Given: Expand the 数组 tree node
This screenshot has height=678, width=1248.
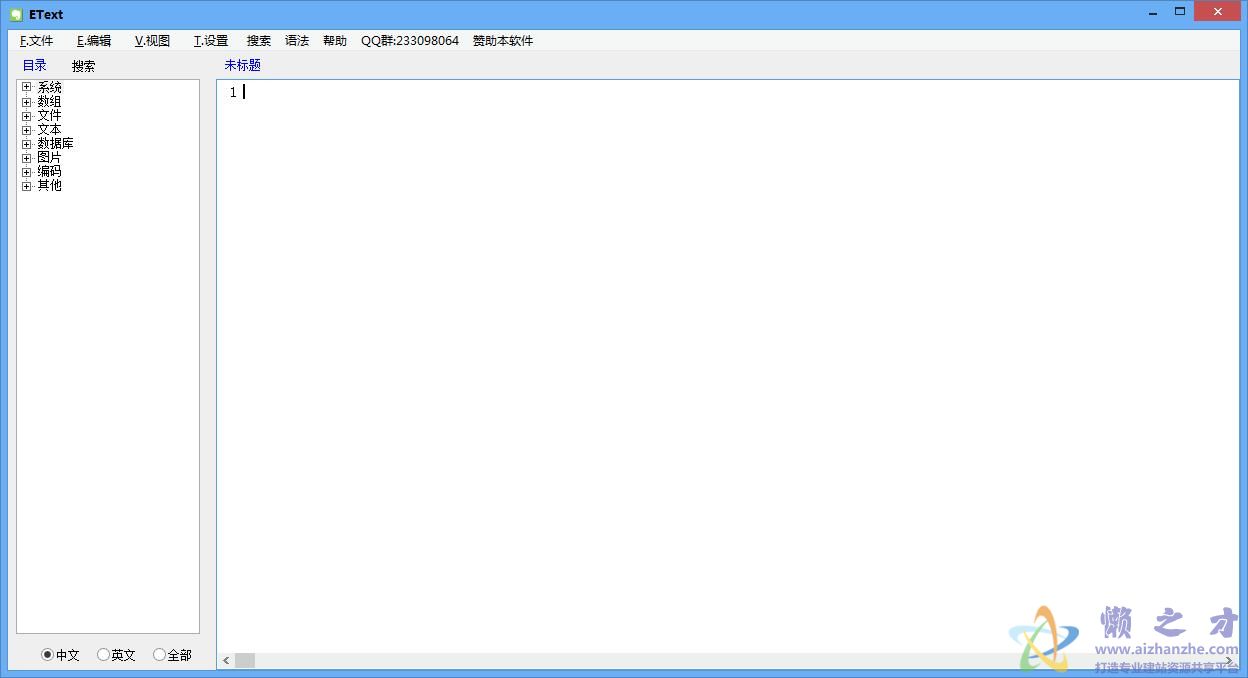Looking at the screenshot, I should [27, 102].
